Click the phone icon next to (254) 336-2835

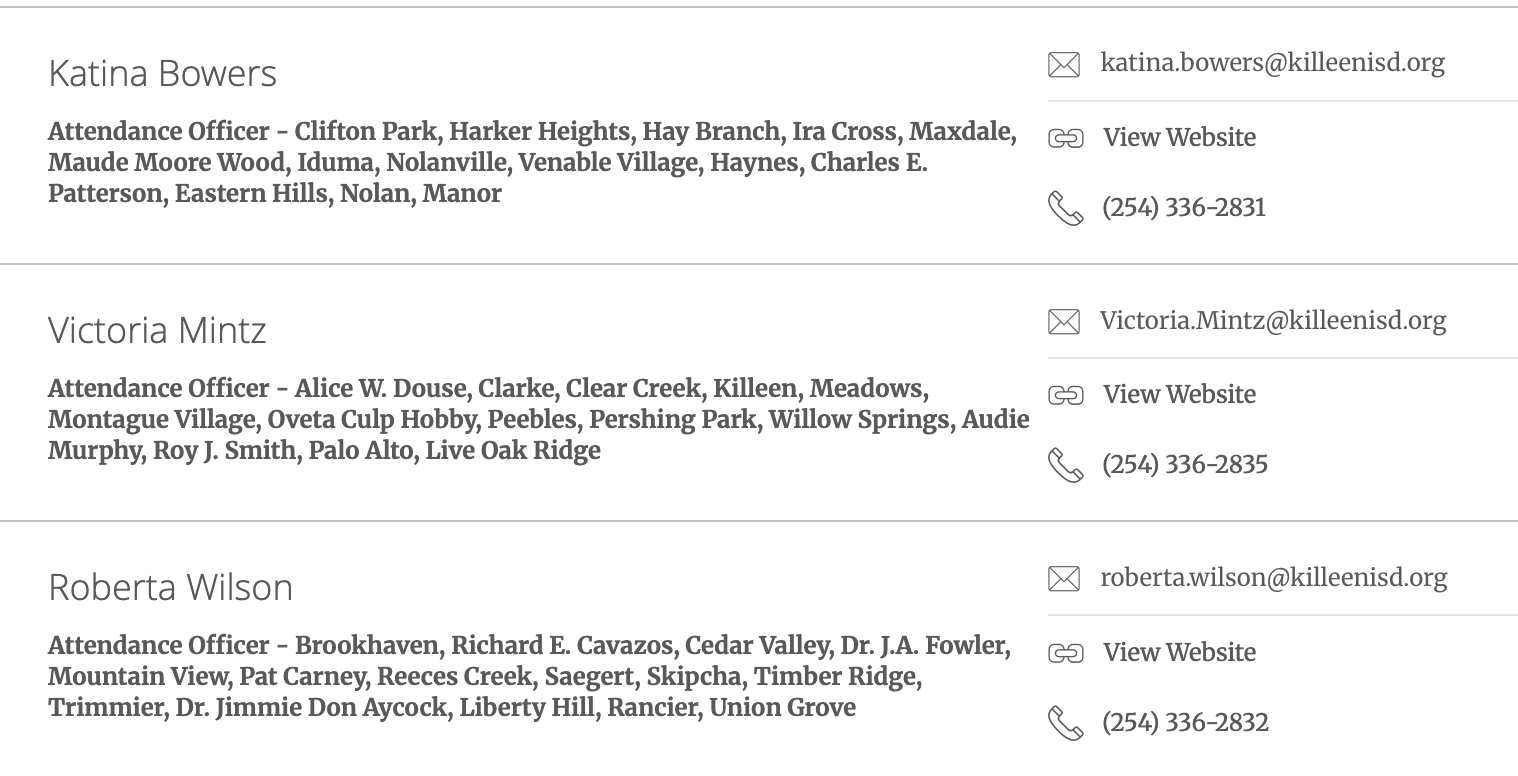pyautogui.click(x=1065, y=466)
